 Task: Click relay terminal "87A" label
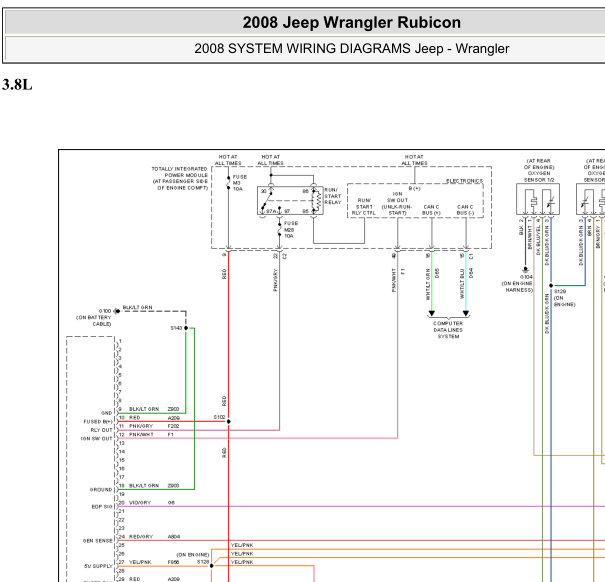[271, 211]
